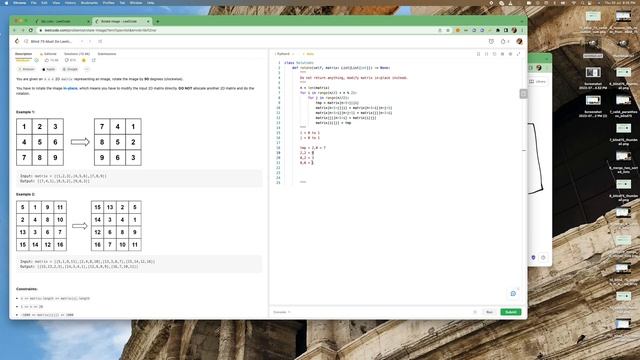640x360 pixels.
Task: Star this problem as favorite
Action: tap(84, 60)
